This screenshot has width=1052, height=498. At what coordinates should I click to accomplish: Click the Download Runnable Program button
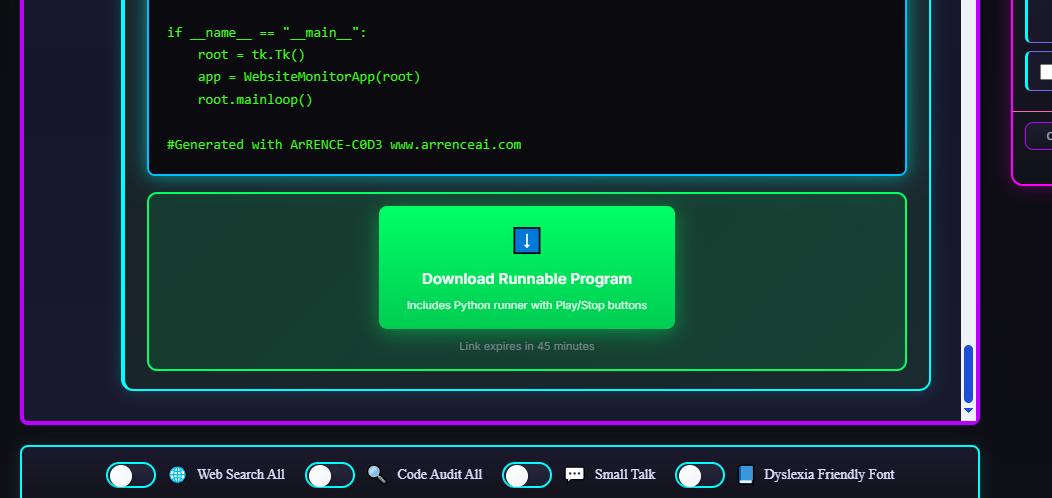[x=527, y=267]
